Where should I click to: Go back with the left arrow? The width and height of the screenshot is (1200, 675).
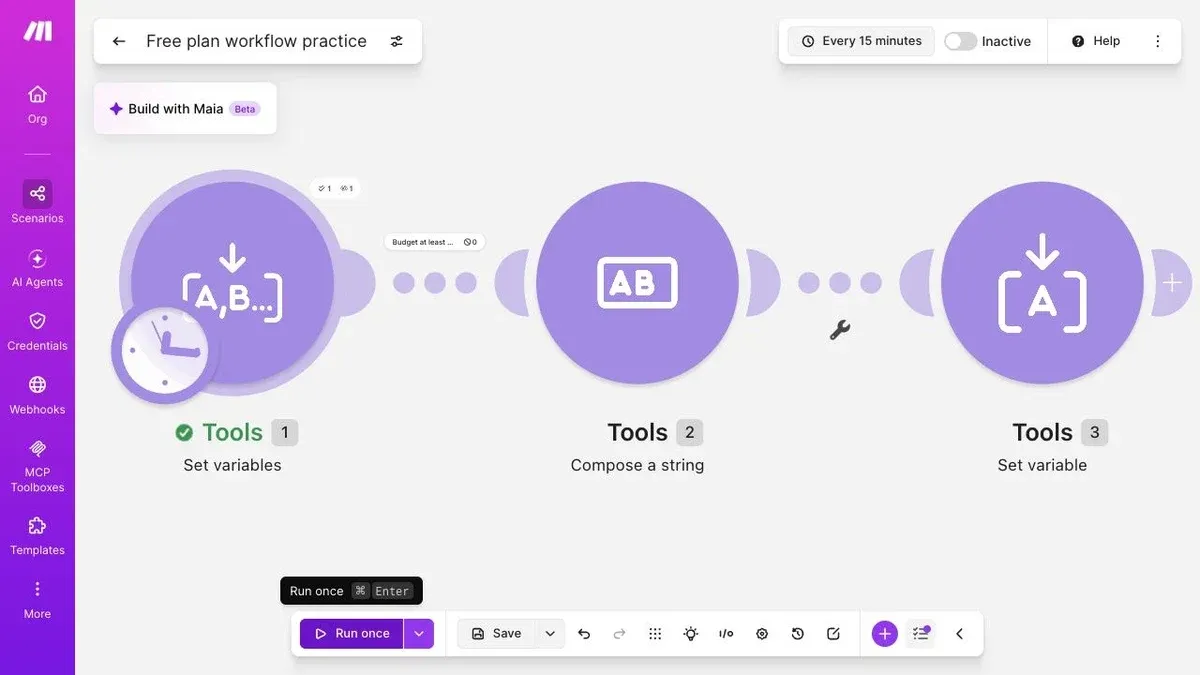tap(119, 41)
